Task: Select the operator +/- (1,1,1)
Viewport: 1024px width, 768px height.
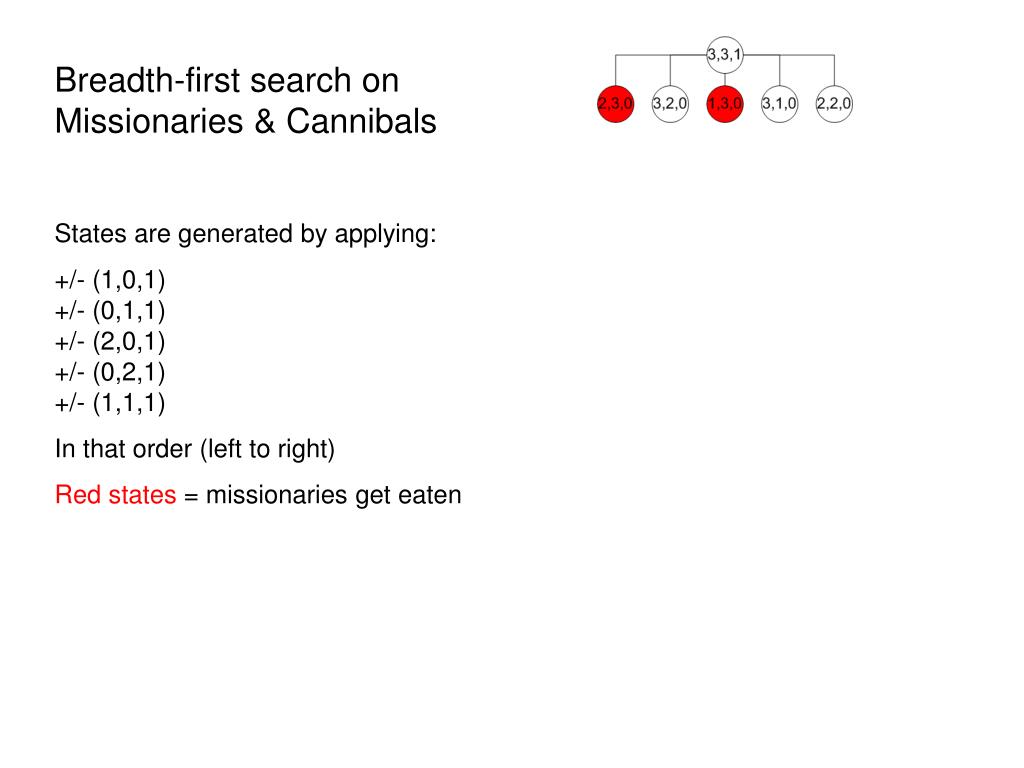Action: tap(110, 403)
